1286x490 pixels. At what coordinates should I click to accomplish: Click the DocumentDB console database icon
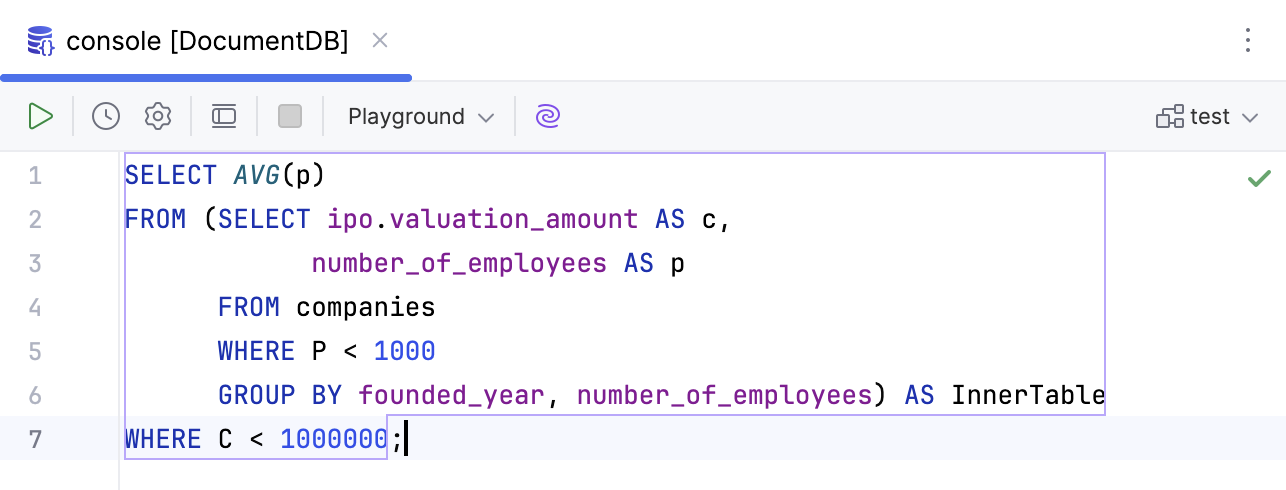(40, 41)
